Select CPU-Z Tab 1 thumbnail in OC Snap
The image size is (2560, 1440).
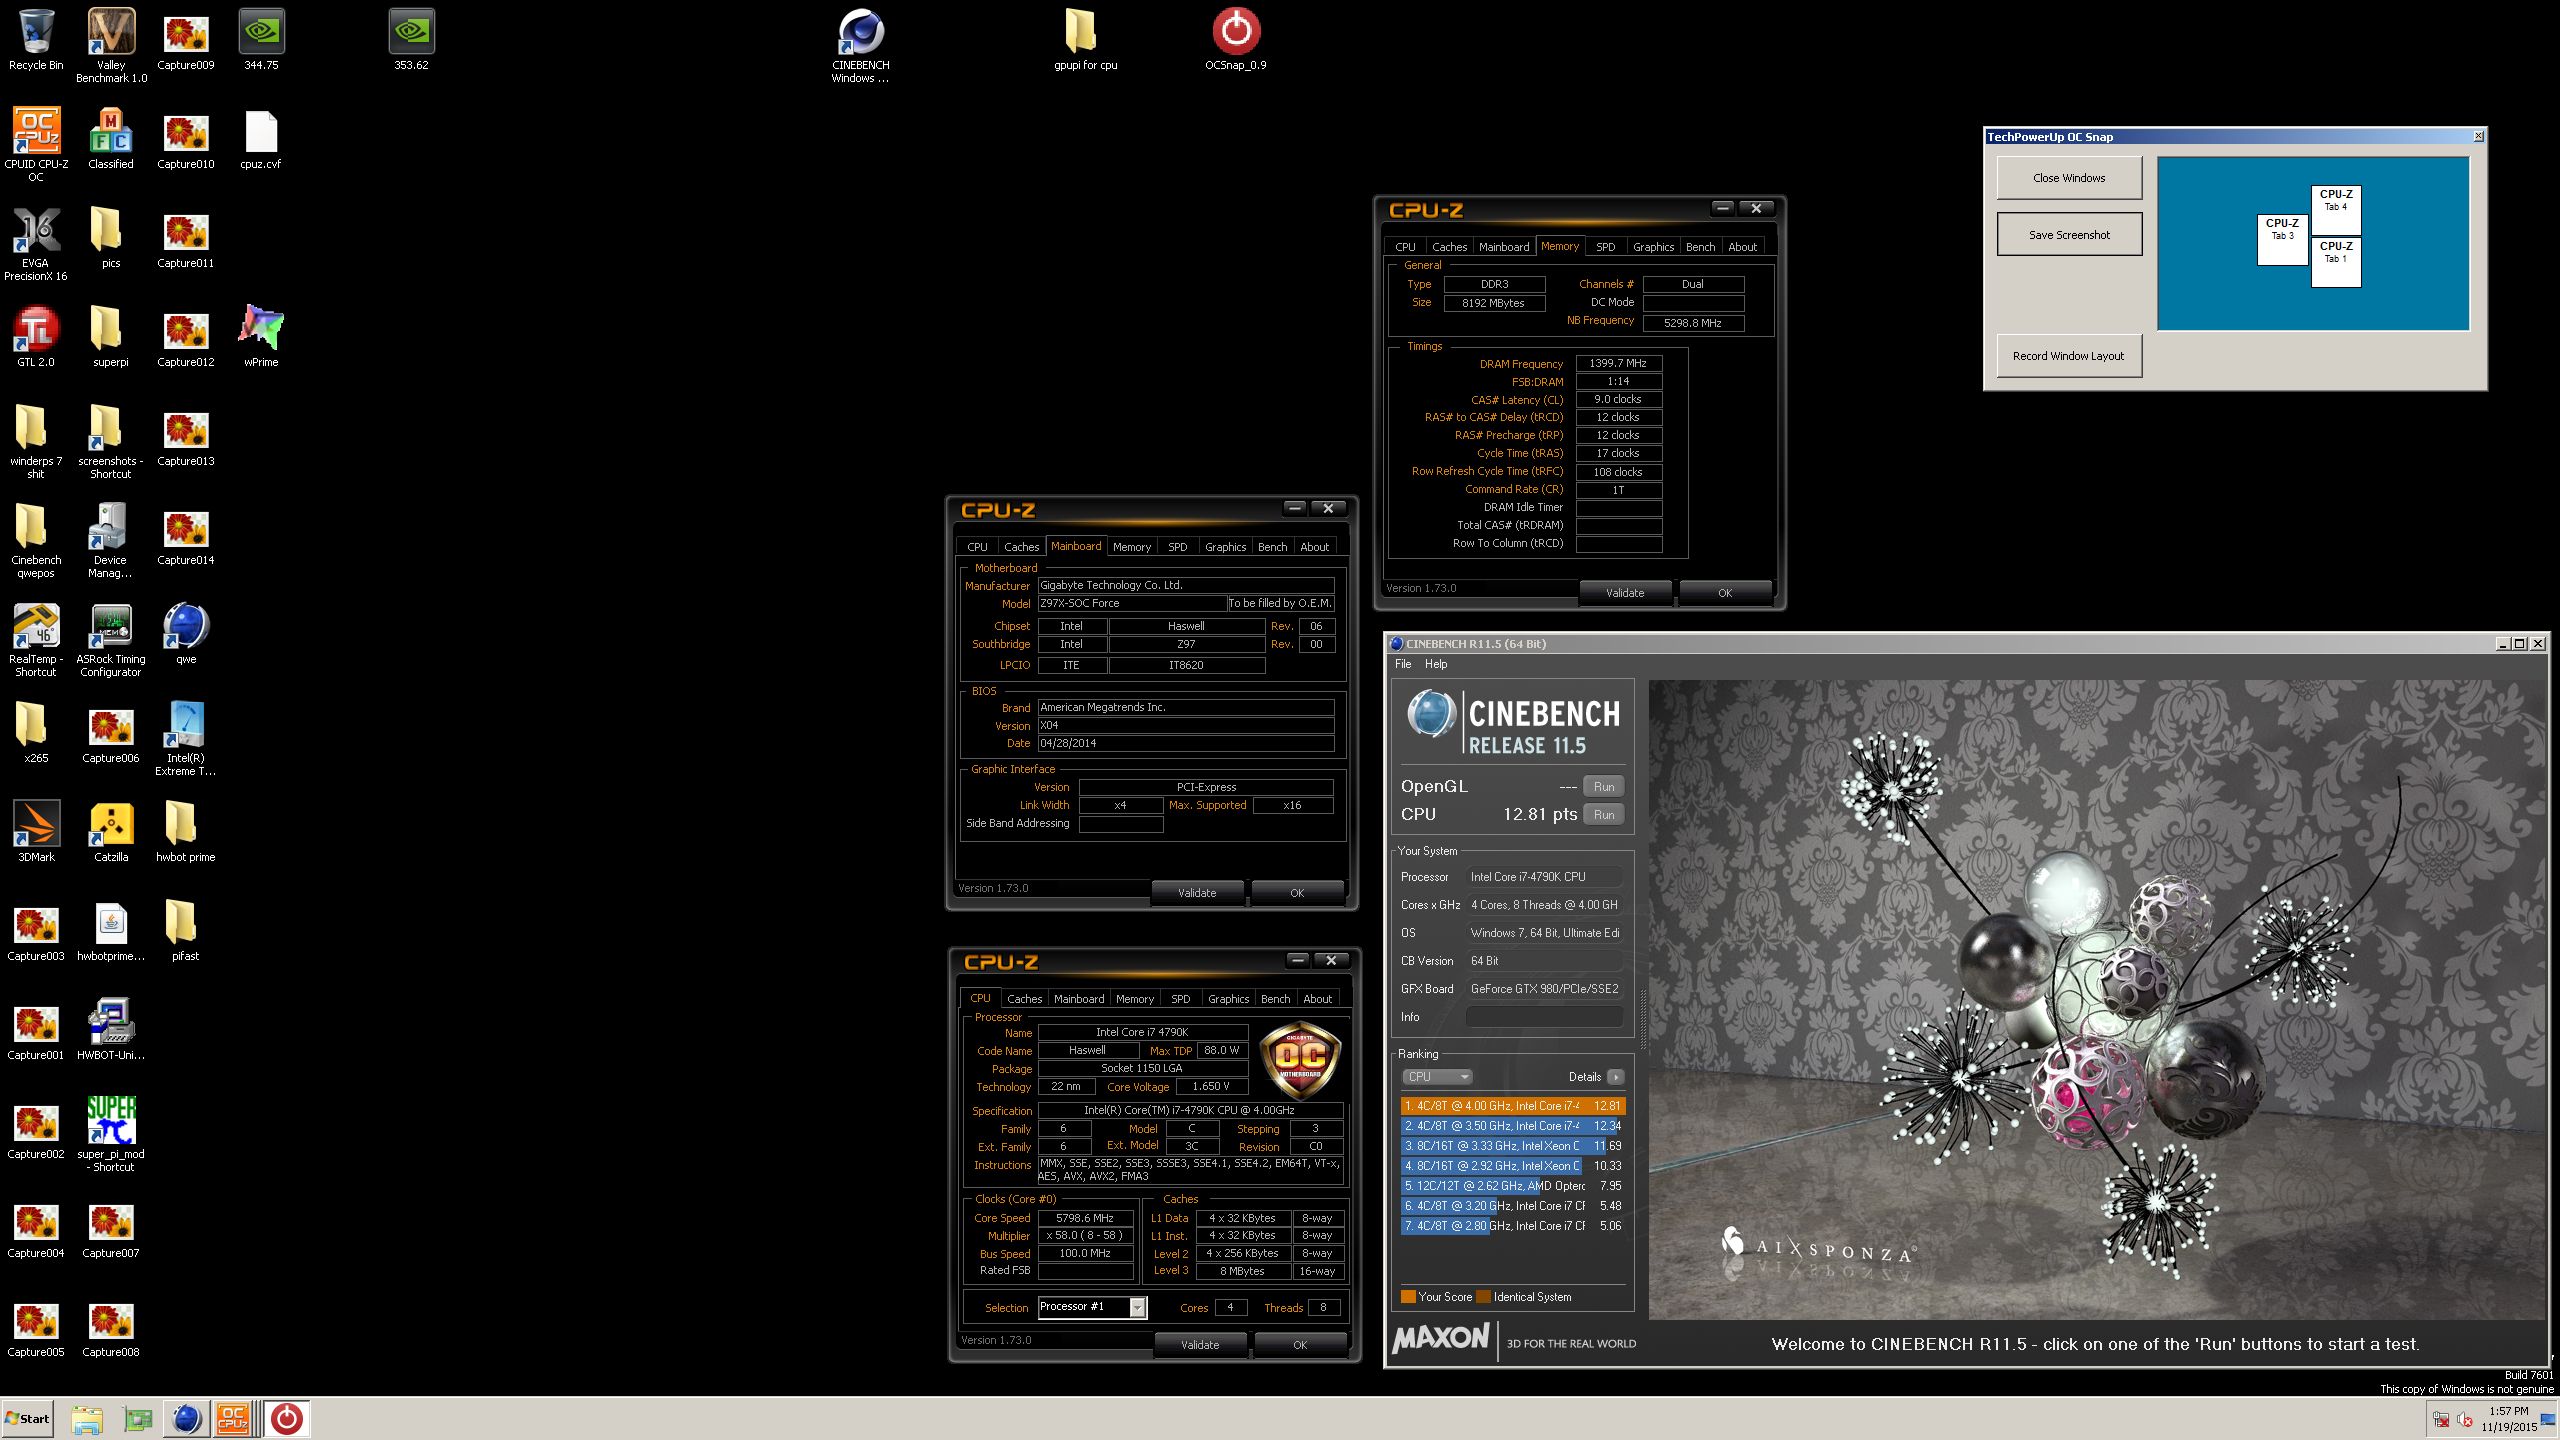point(2336,262)
